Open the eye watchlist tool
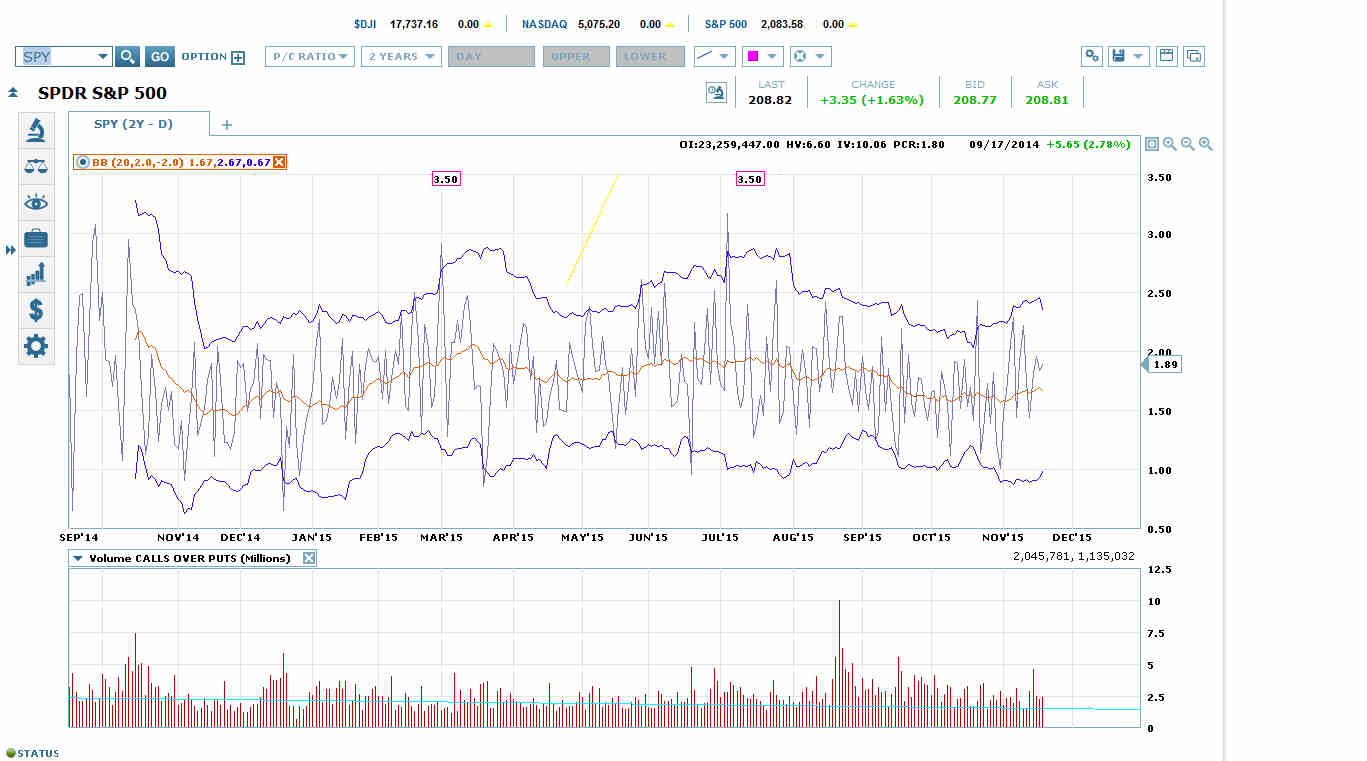Screen dimensions: 1367x761 pos(36,203)
